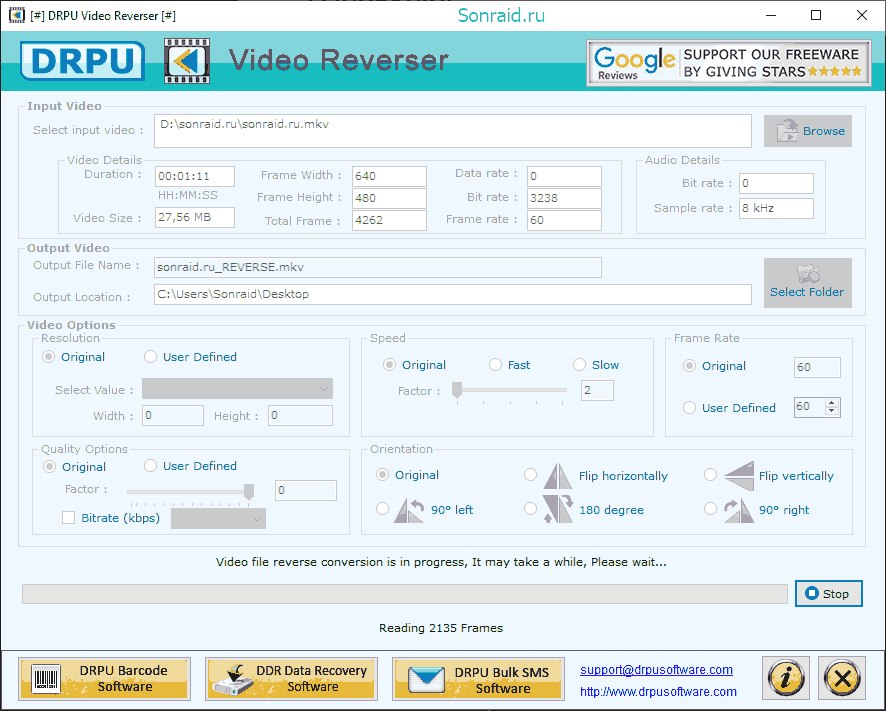Image resolution: width=886 pixels, height=711 pixels.
Task: Click the Sonraid.ru title text
Action: pos(501,15)
